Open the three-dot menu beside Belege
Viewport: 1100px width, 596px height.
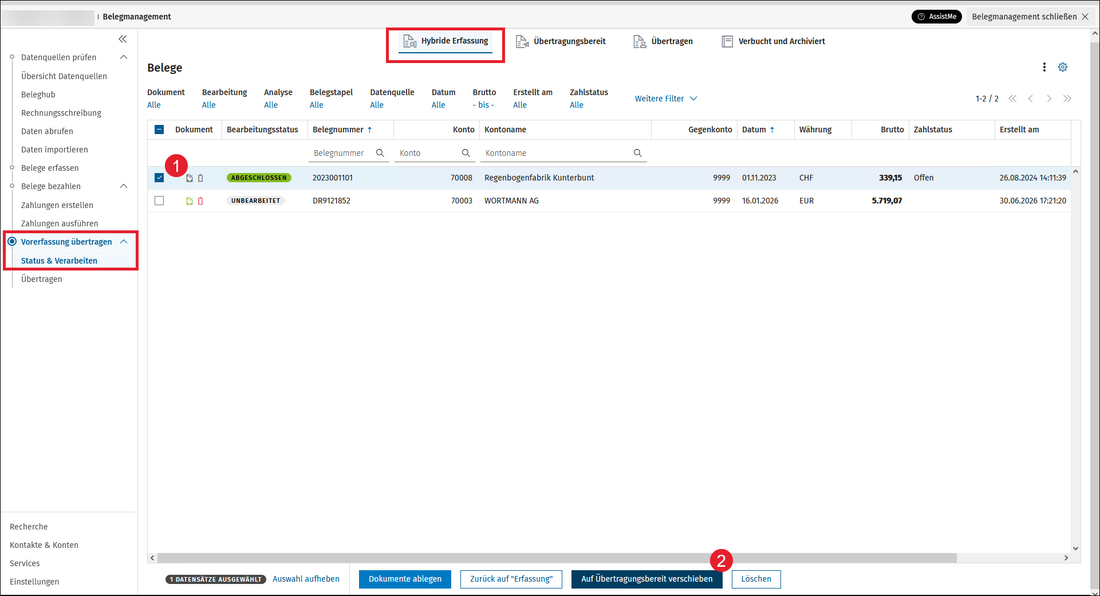[x=1044, y=67]
